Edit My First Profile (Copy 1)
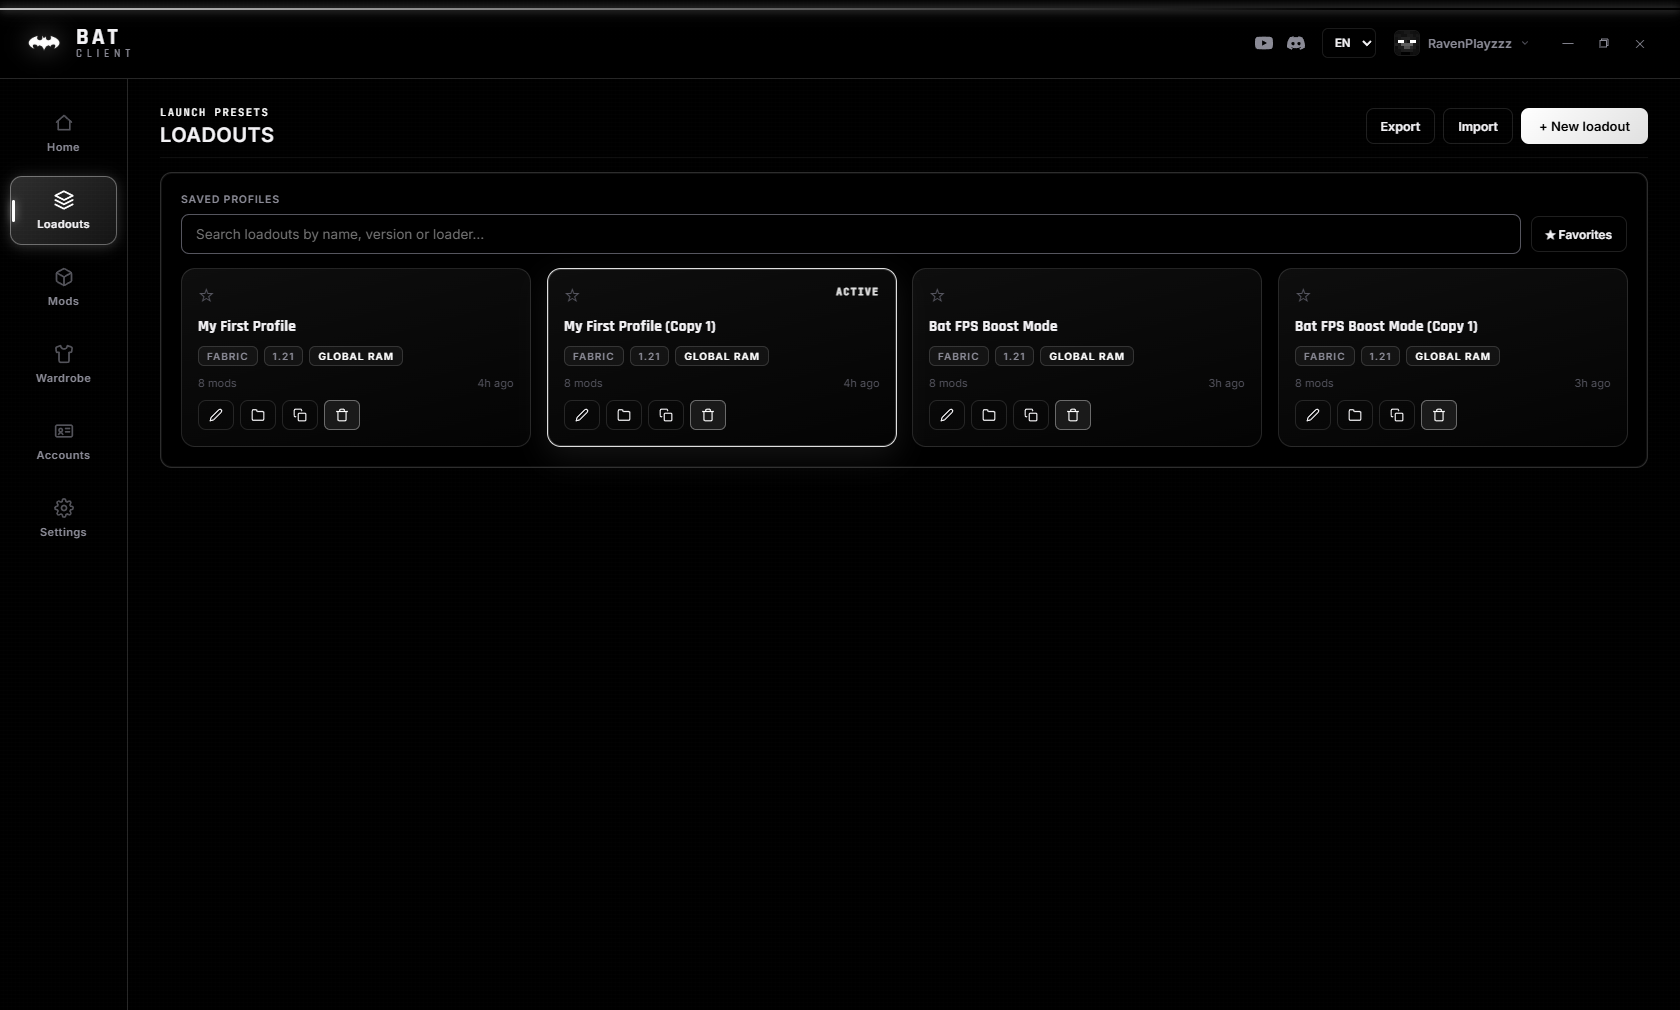 point(582,415)
